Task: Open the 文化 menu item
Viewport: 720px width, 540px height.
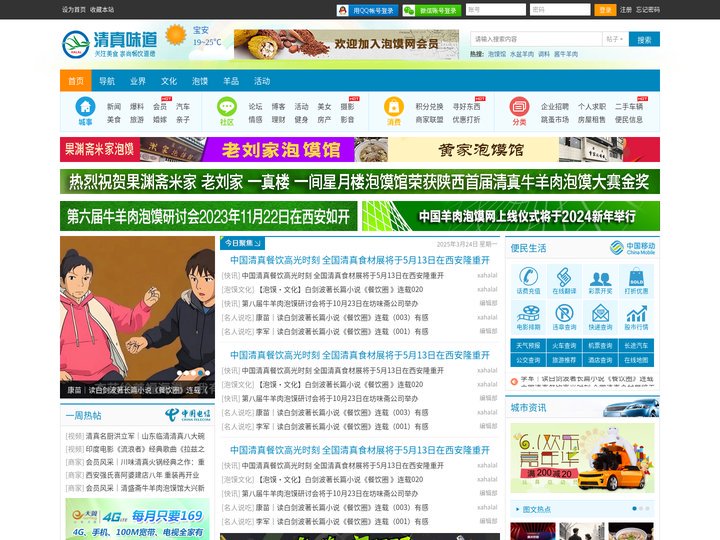Action: pyautogui.click(x=169, y=81)
